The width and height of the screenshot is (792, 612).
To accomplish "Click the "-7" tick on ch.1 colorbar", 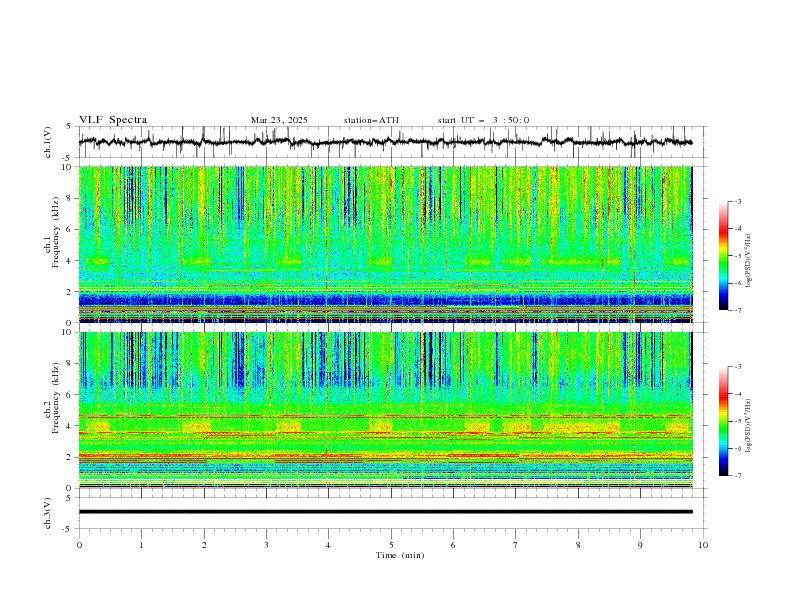I will point(737,310).
